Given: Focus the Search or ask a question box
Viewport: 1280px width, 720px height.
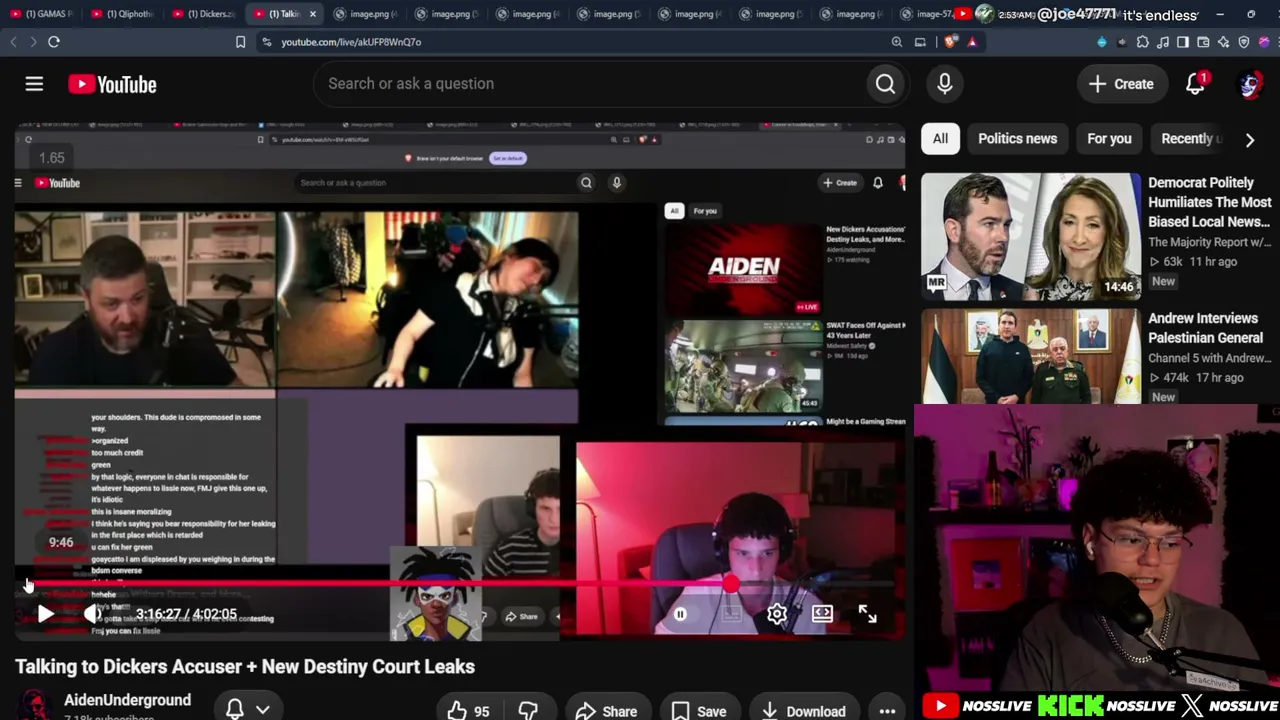Looking at the screenshot, I should [x=590, y=84].
